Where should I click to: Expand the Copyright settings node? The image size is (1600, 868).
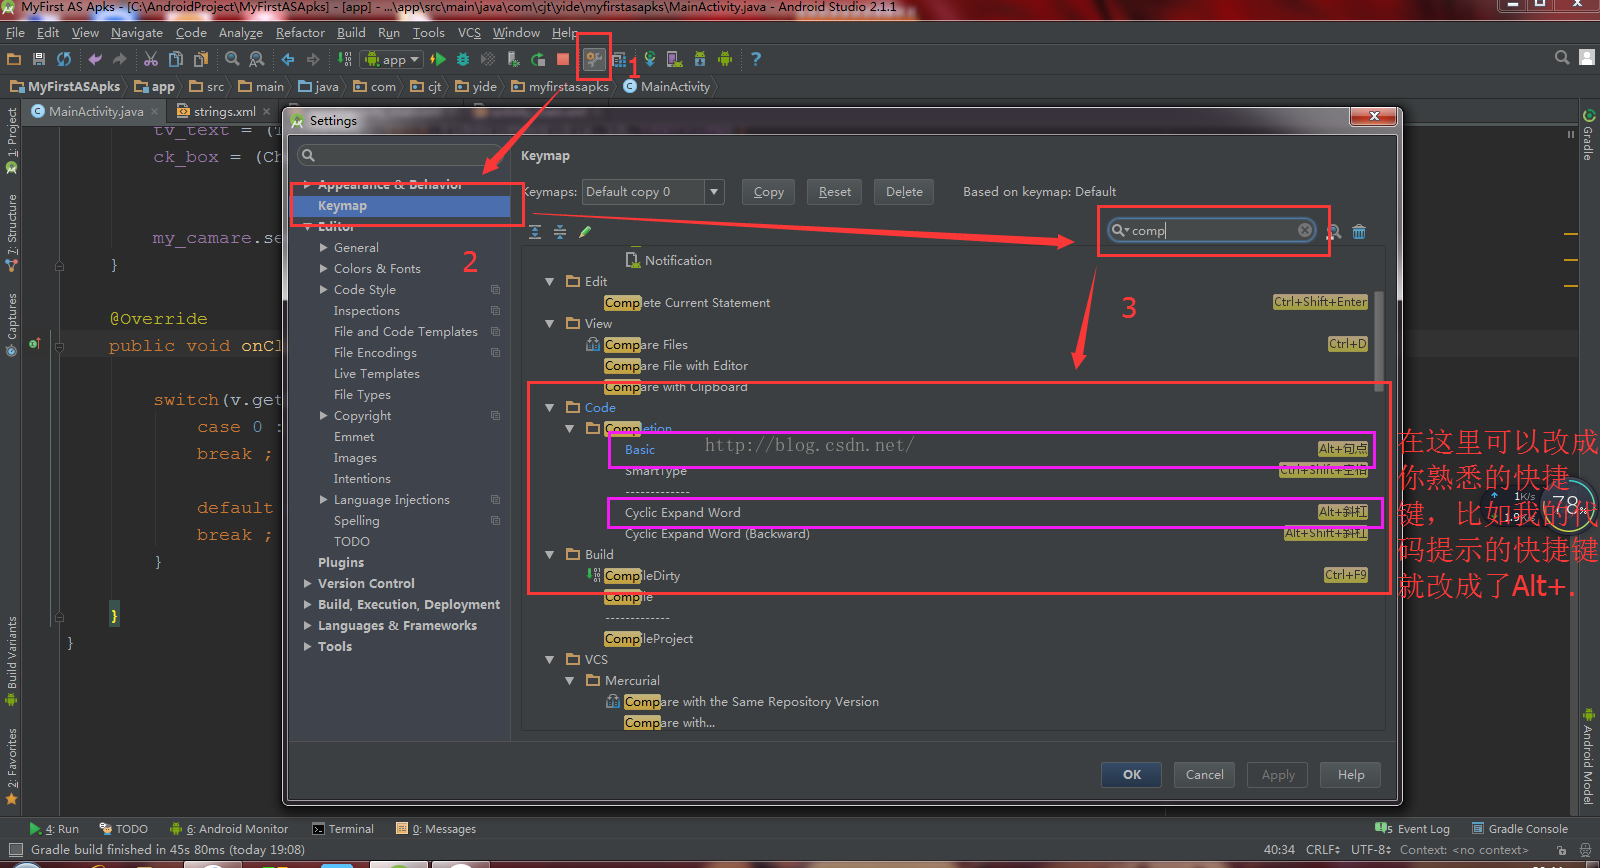coord(323,415)
